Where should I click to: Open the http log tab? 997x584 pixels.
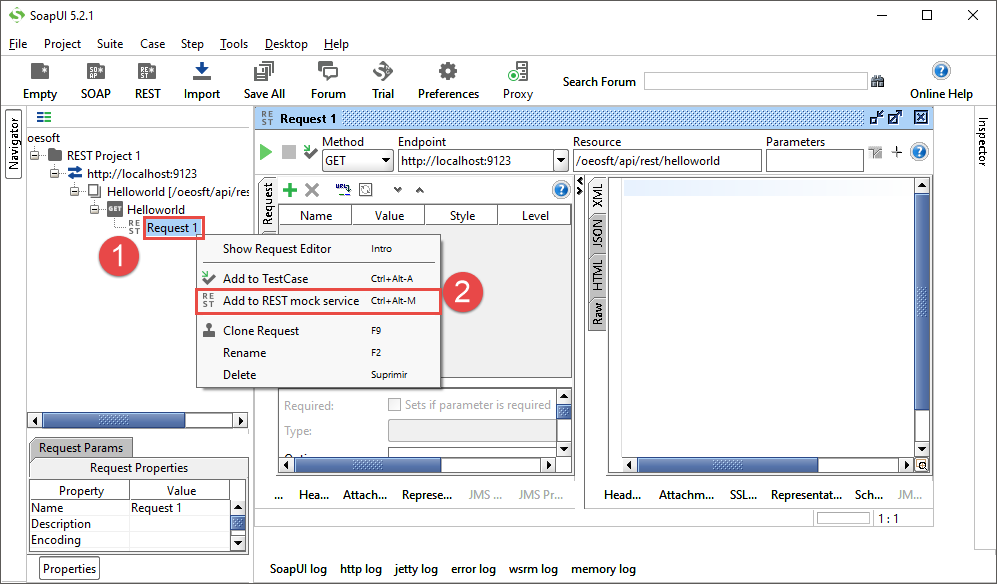361,569
